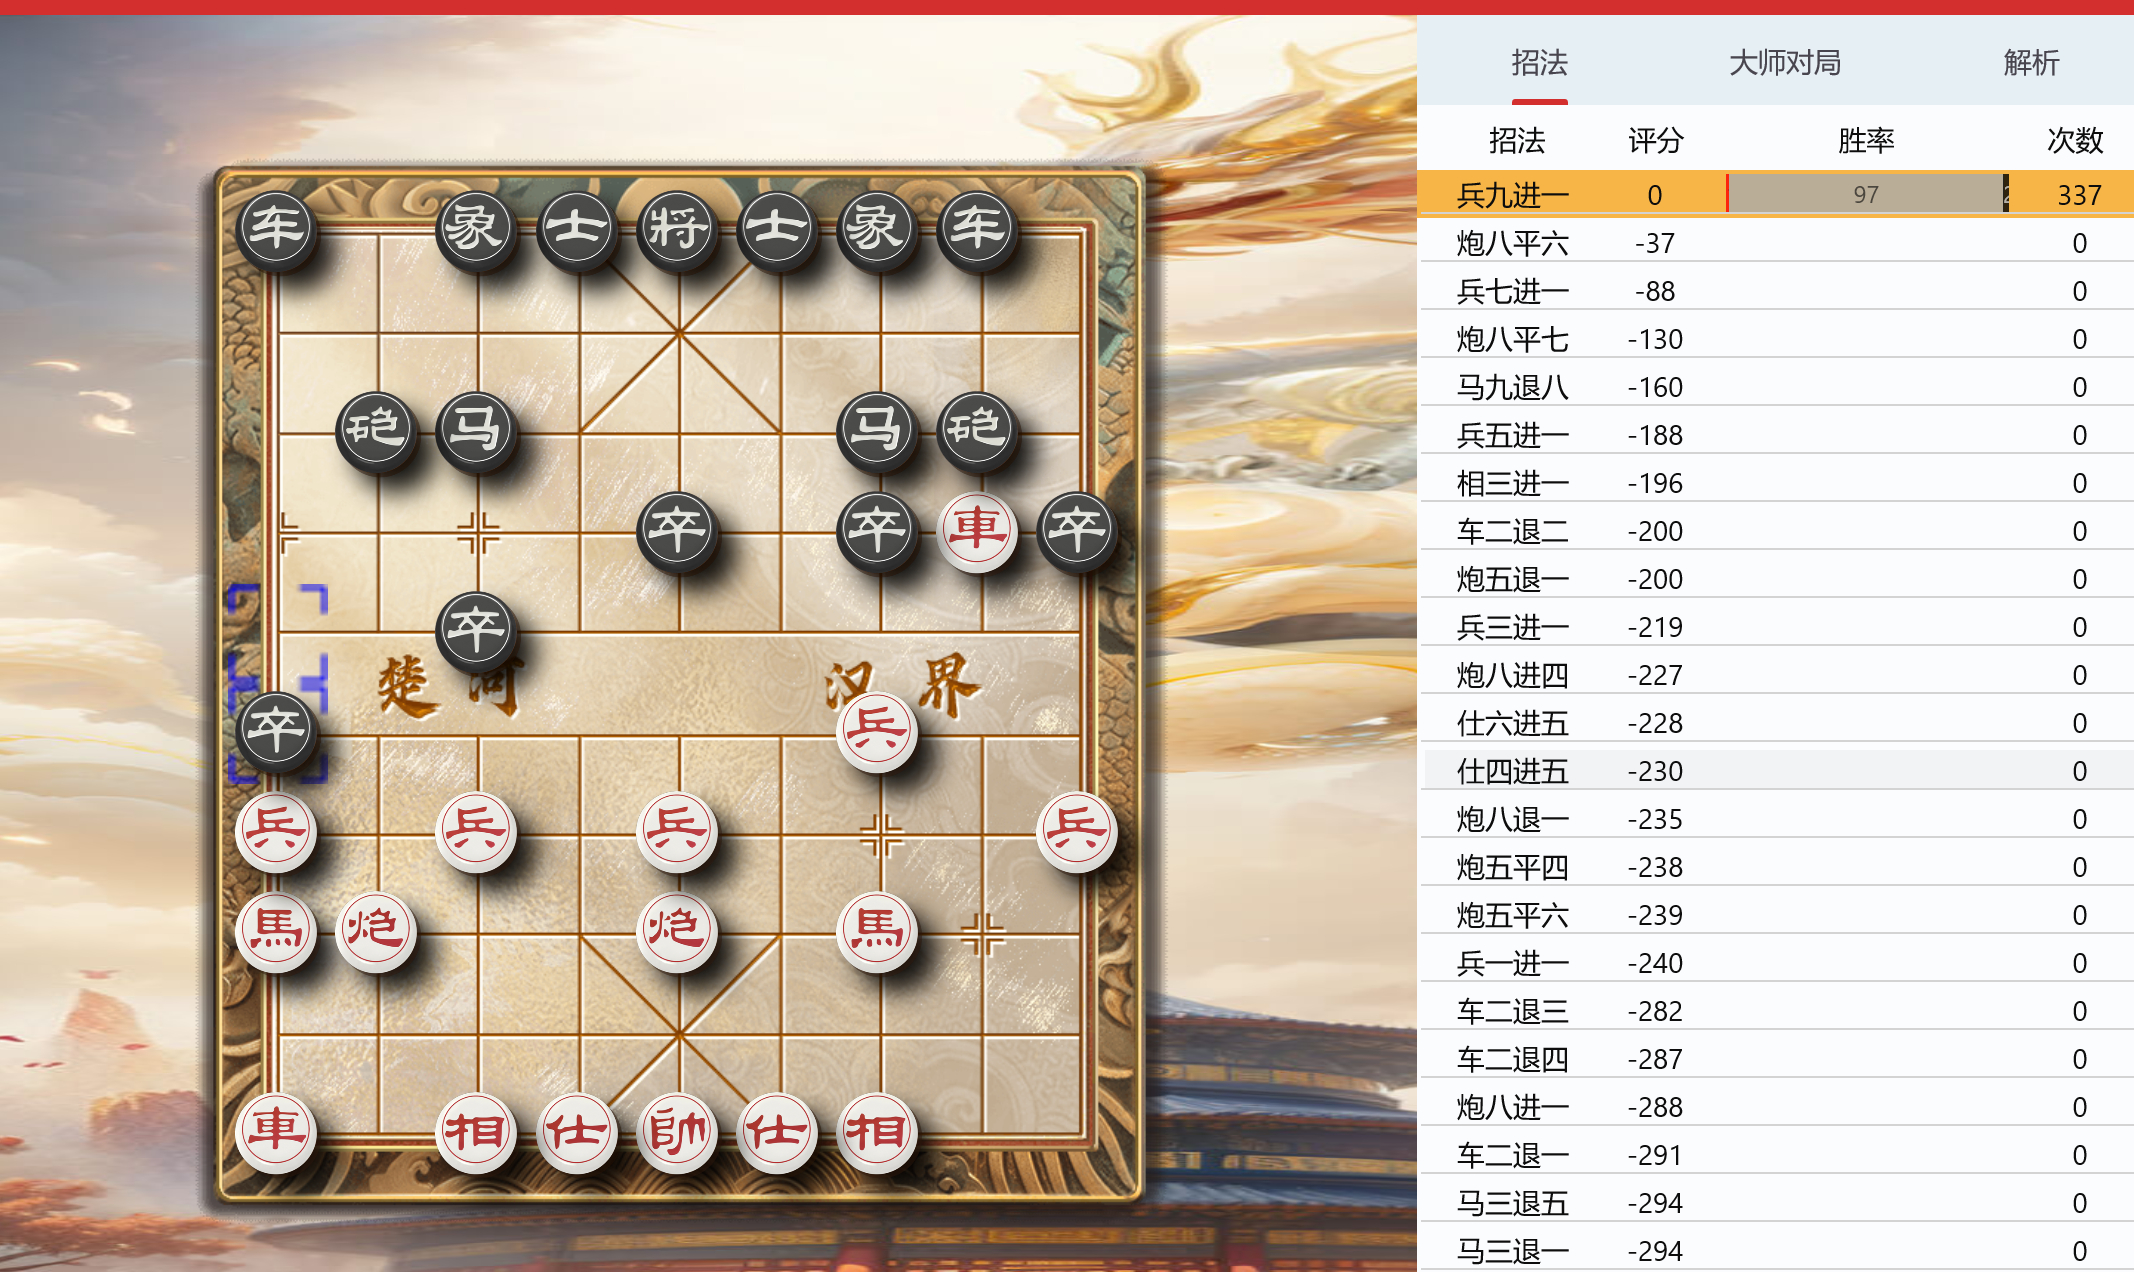Select the move 仕四进五 row
Screen dimensions: 2134x1272
point(1776,770)
